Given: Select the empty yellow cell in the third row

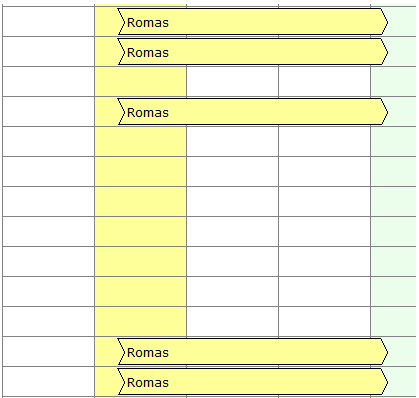Looking at the screenshot, I should coord(140,82).
